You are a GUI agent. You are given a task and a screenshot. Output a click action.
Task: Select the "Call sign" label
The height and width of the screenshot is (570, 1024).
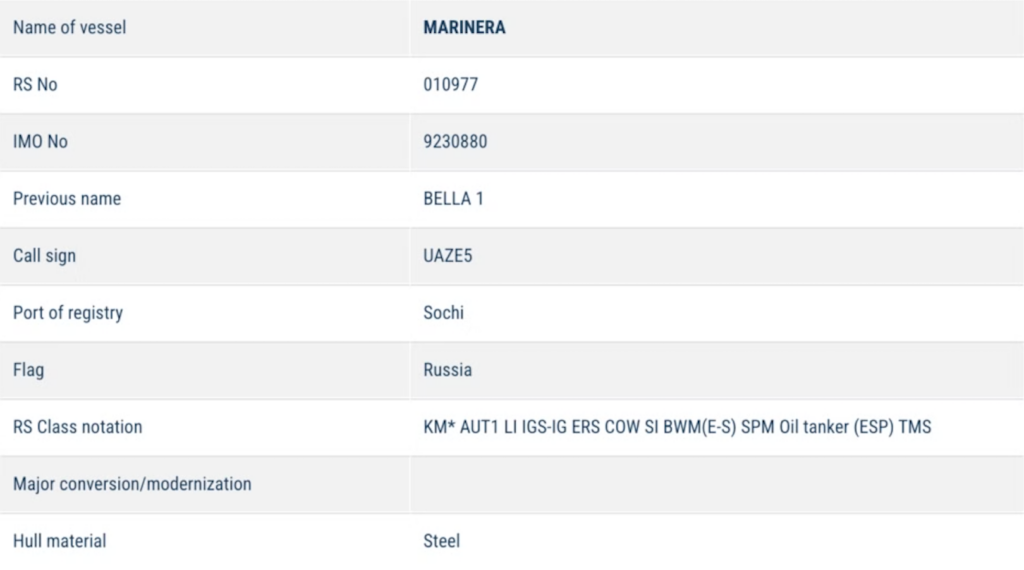pos(44,256)
